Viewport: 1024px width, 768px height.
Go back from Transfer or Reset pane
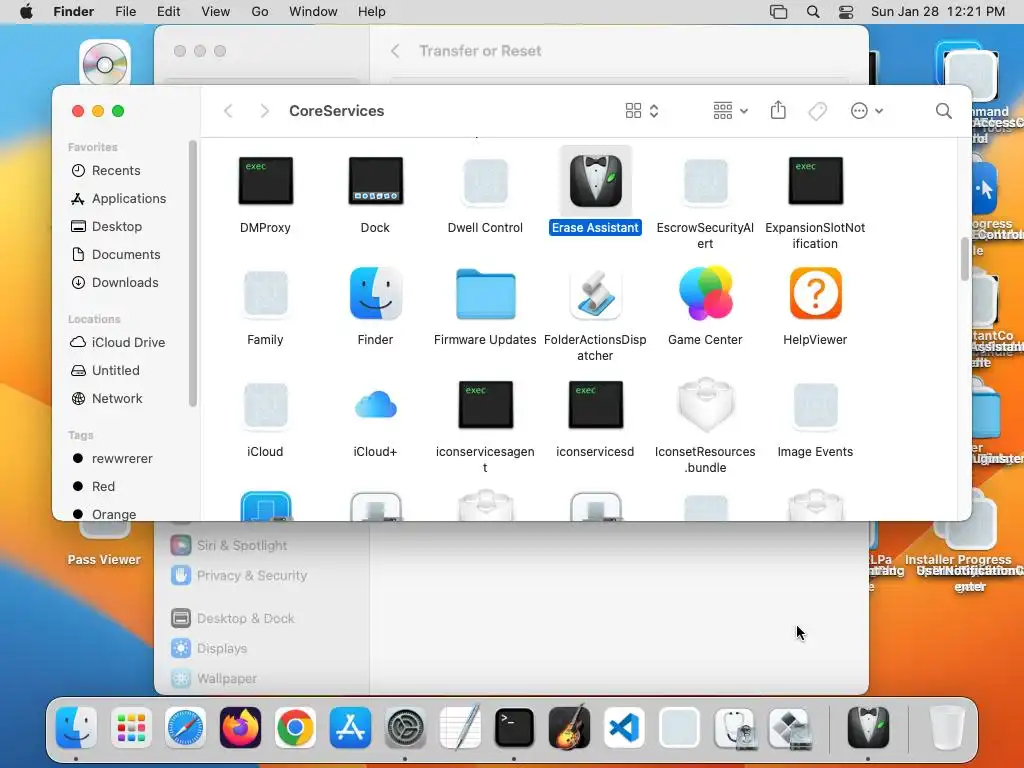395,51
